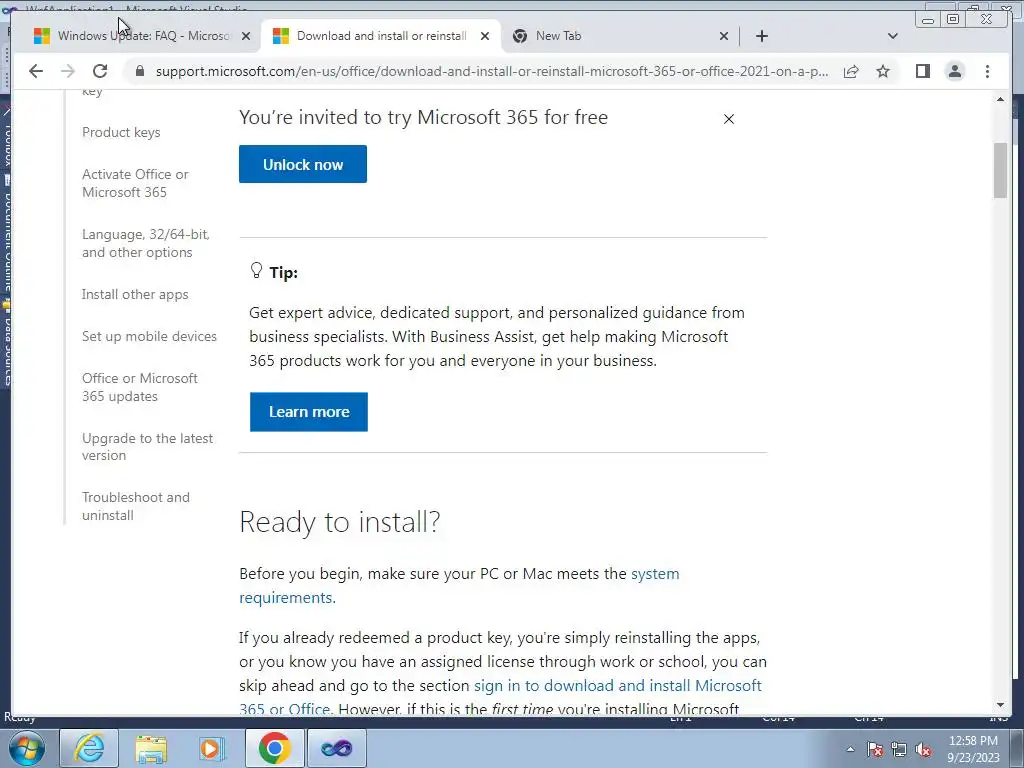Click the Tip lightbulb icon
The image size is (1024, 768).
point(256,270)
